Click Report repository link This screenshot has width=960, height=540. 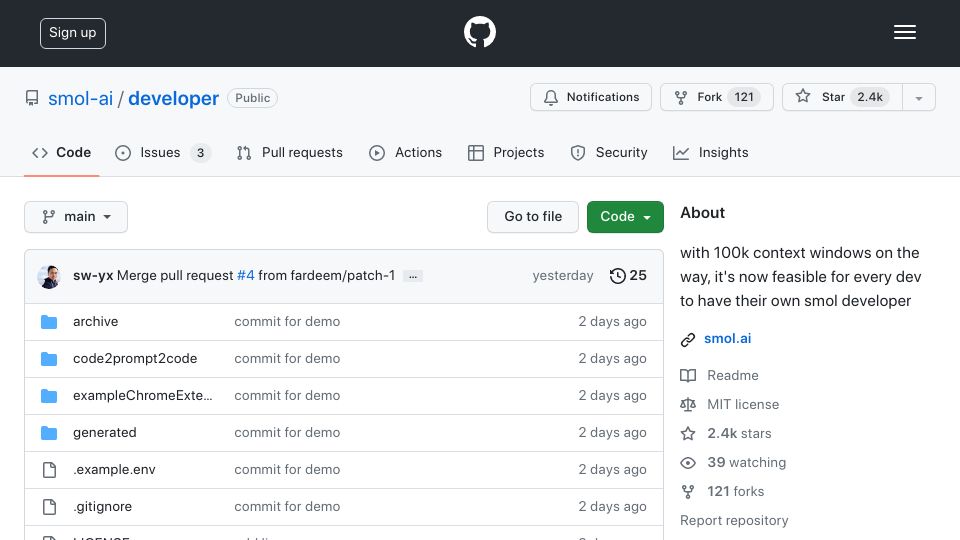[x=734, y=520]
